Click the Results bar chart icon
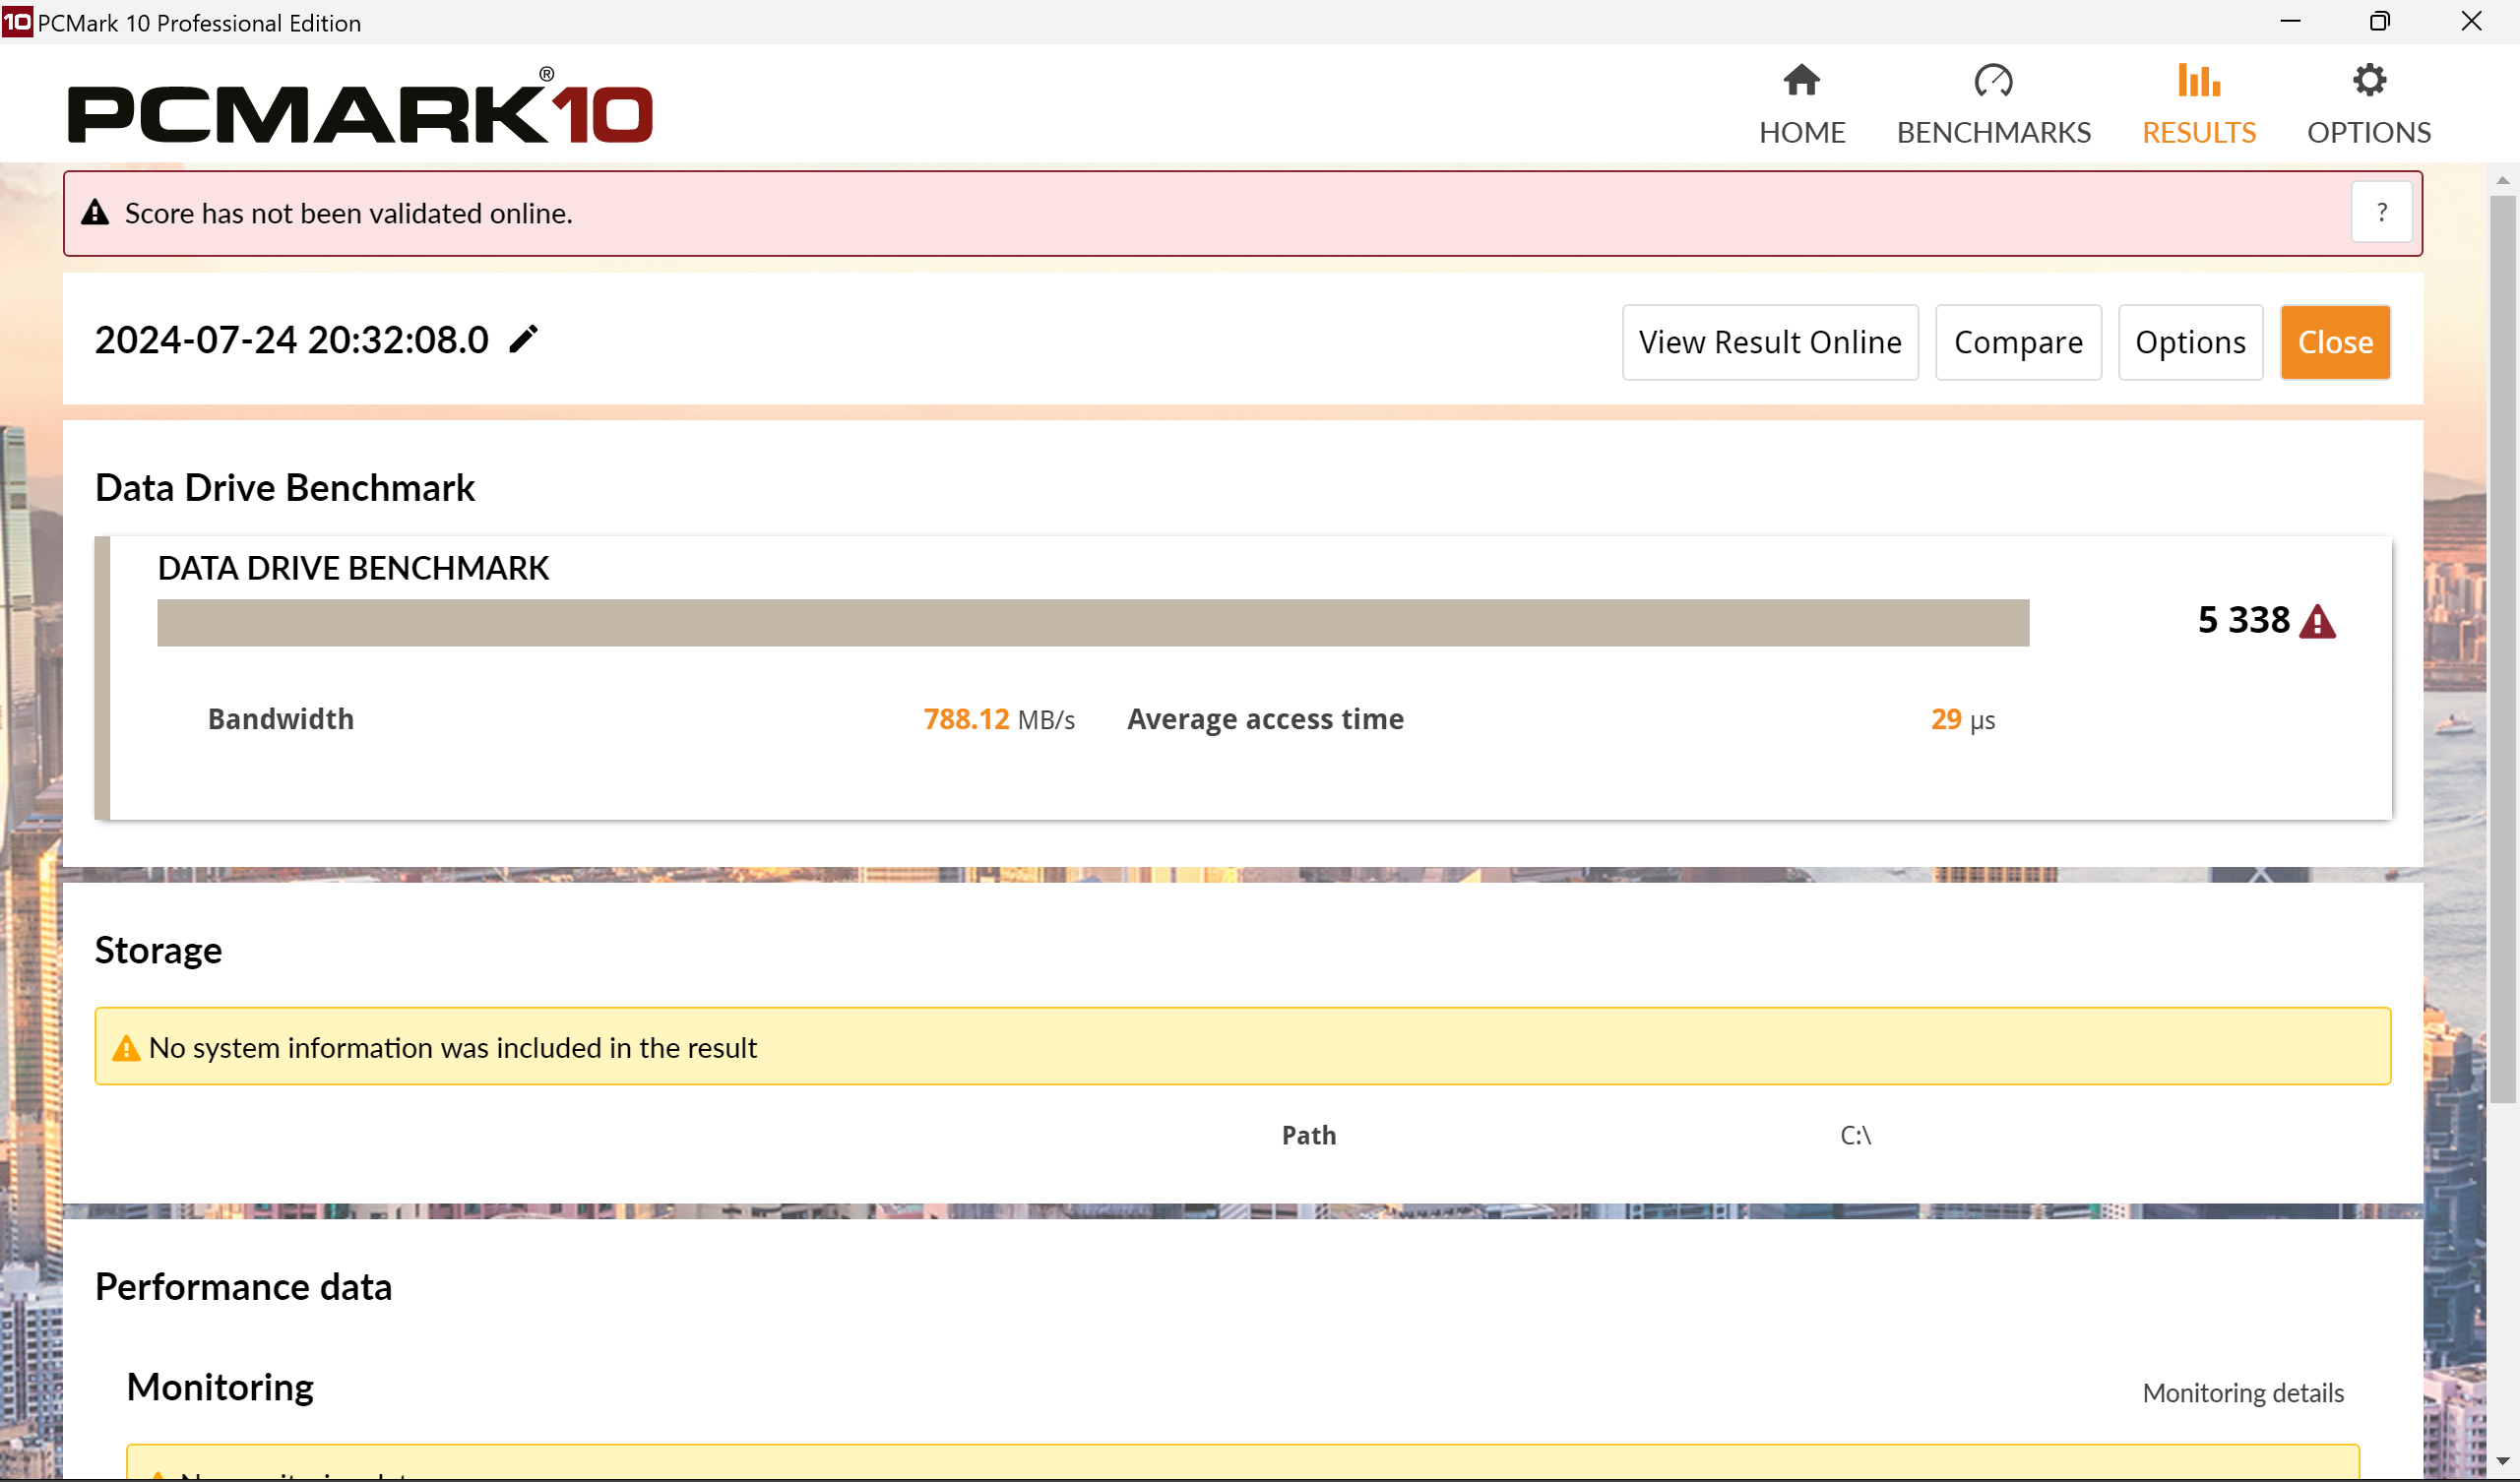 pyautogui.click(x=2198, y=80)
